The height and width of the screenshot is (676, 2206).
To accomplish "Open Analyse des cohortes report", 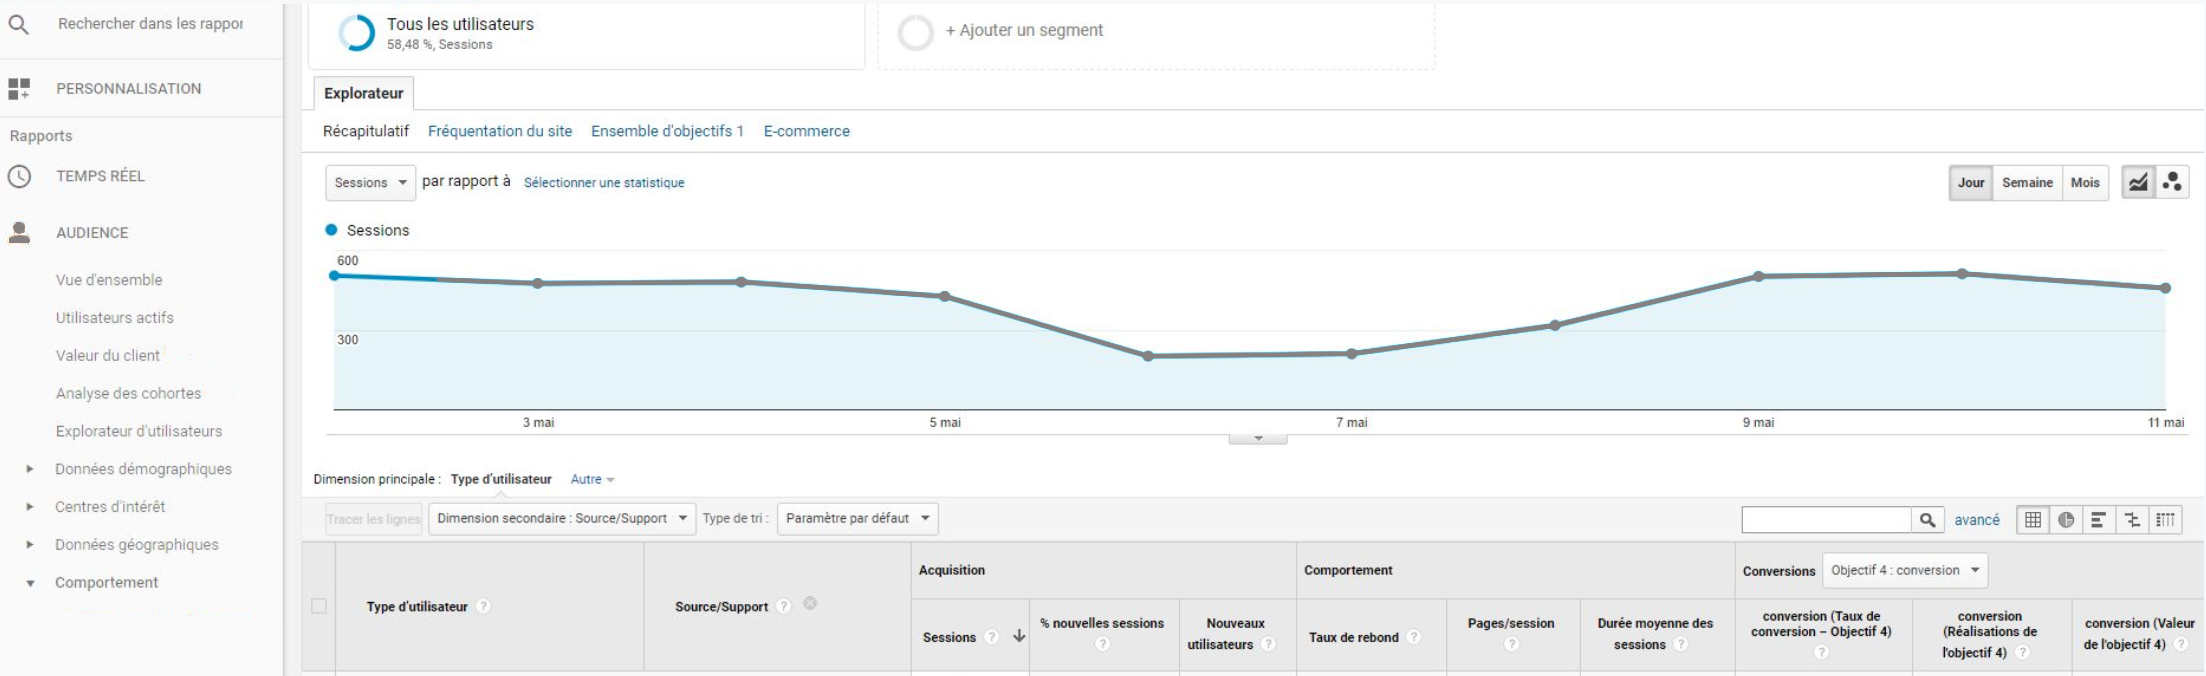I will (x=128, y=394).
